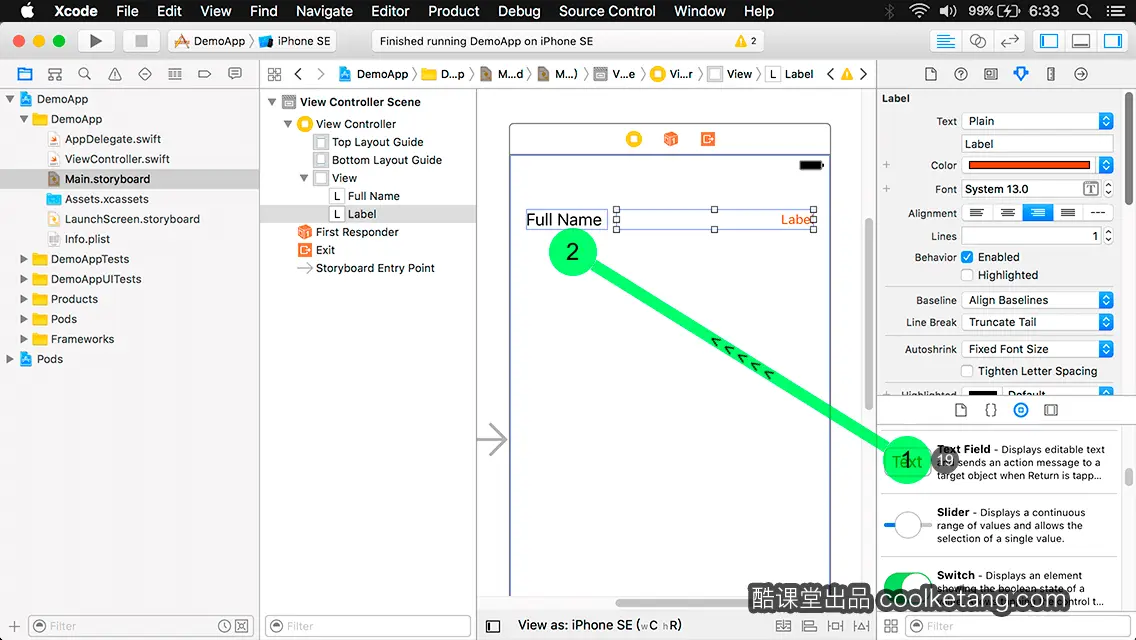1136x640 pixels.
Task: Open the Text type dropdown
Action: [x=1037, y=121]
